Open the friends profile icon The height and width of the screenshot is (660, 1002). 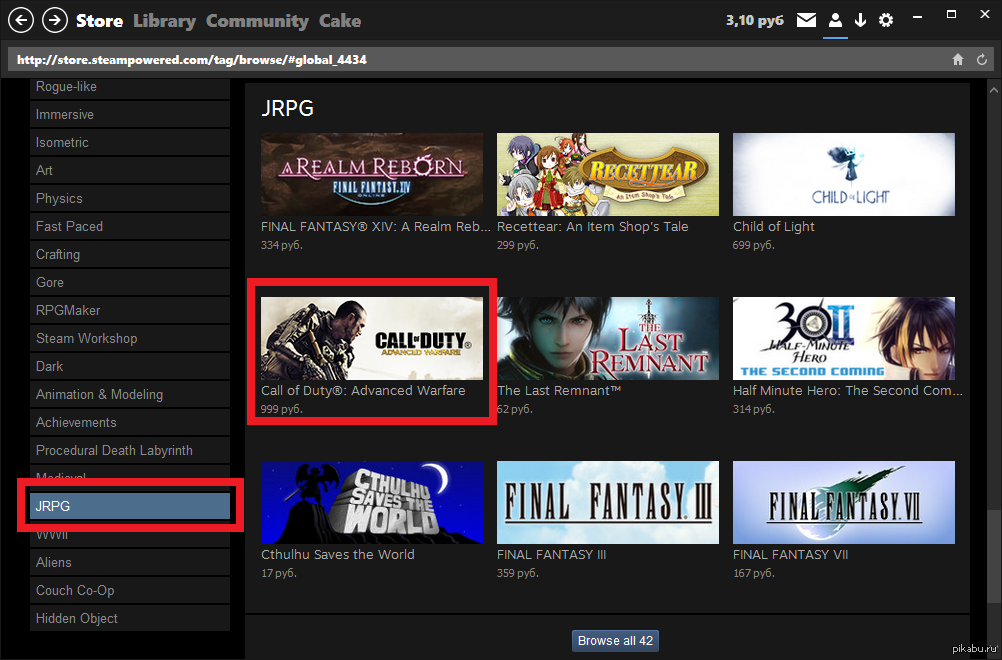coord(834,20)
